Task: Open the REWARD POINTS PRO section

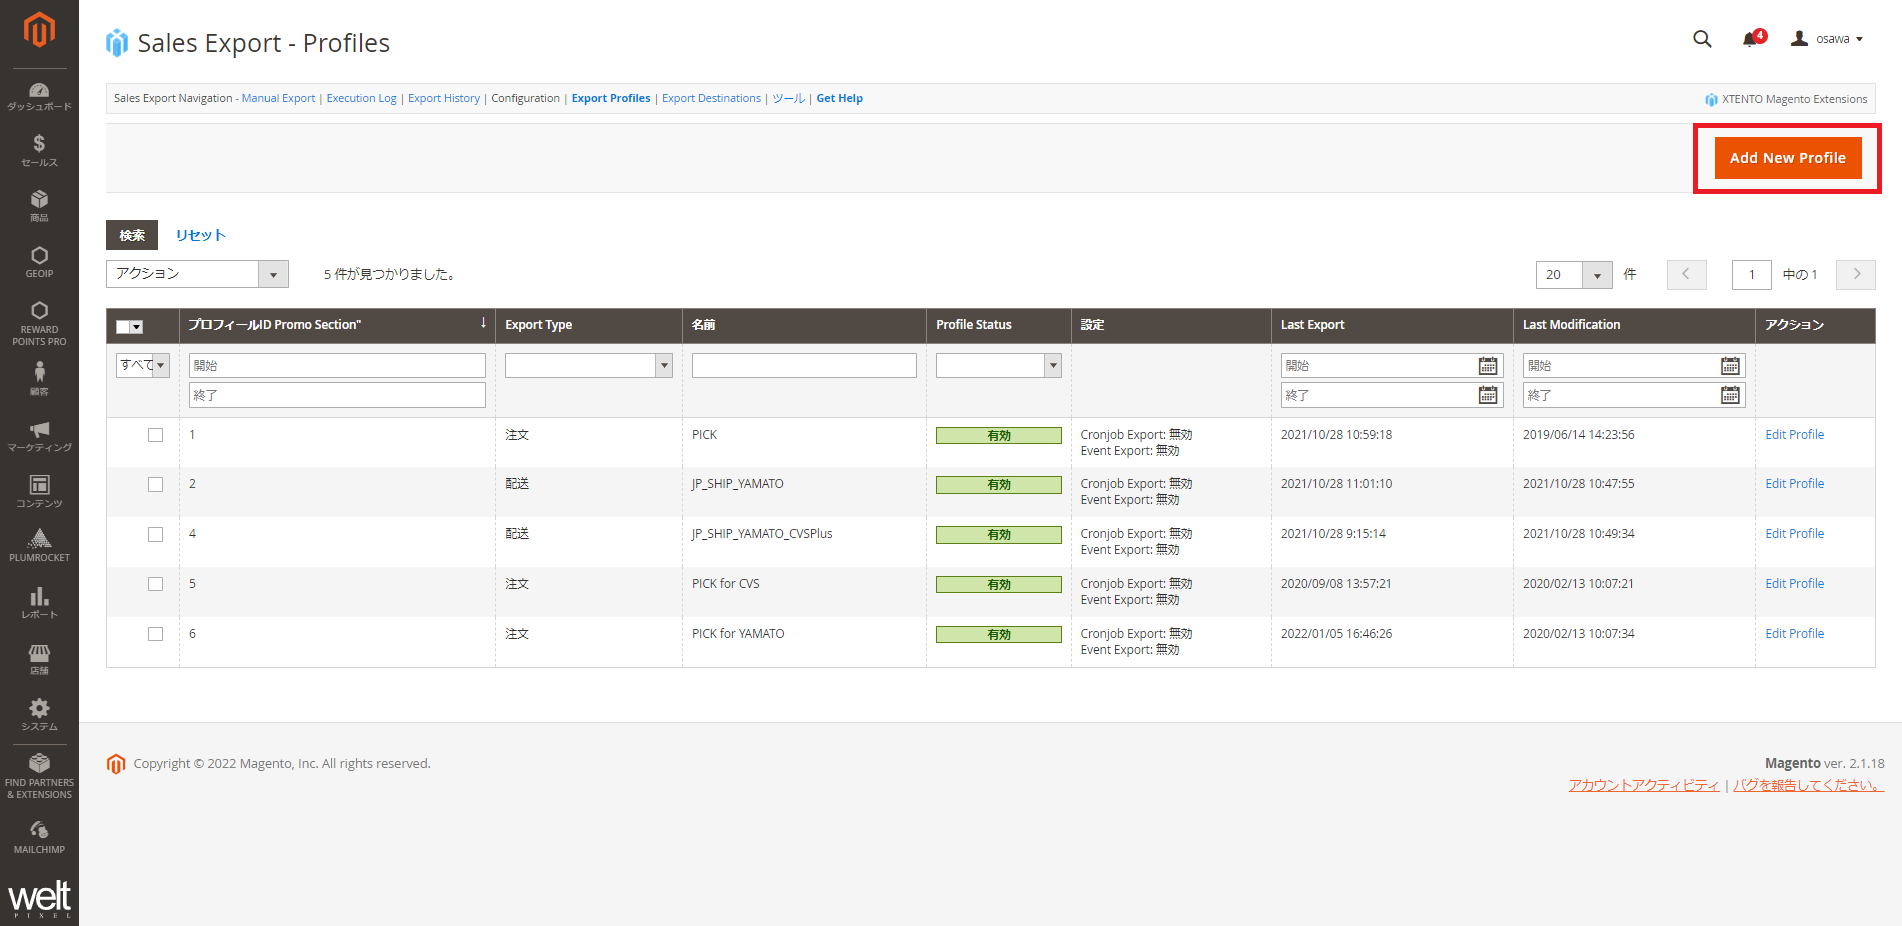Action: click(x=39, y=322)
